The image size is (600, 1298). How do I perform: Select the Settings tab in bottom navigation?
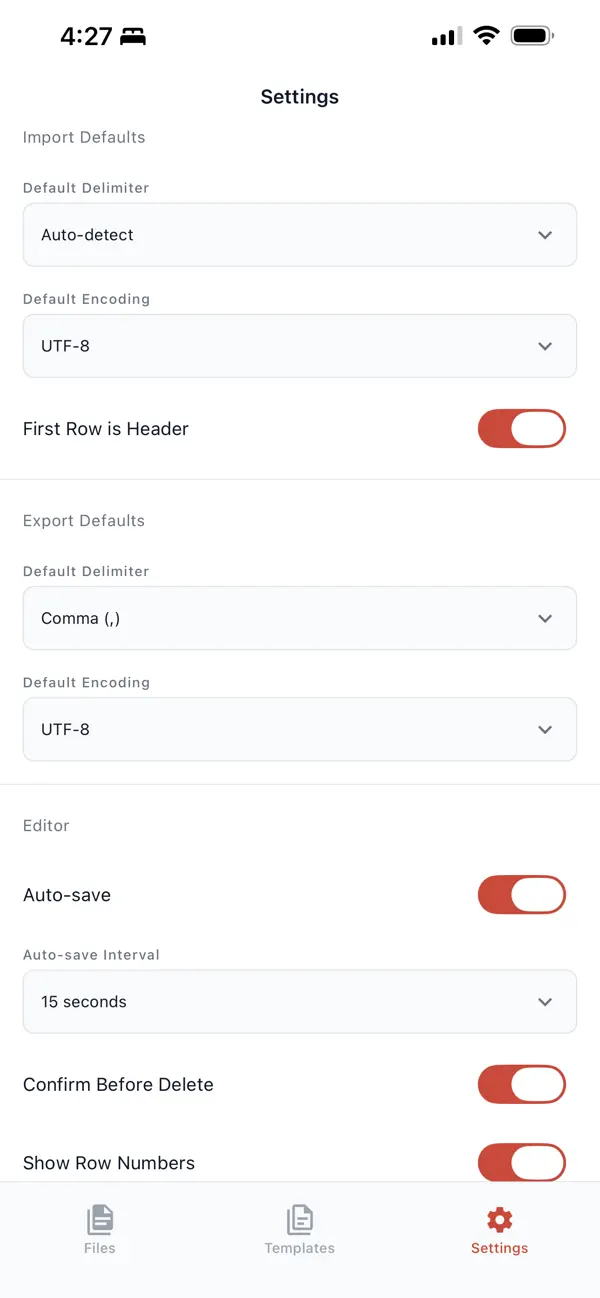499,1230
